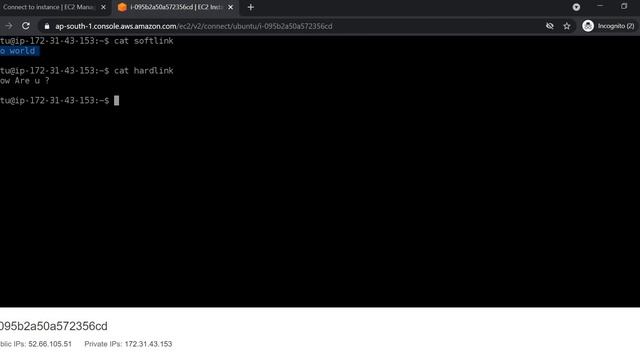Switch to the Connect to instance tab
Image resolution: width=640 pixels, height=360 pixels.
coord(49,7)
